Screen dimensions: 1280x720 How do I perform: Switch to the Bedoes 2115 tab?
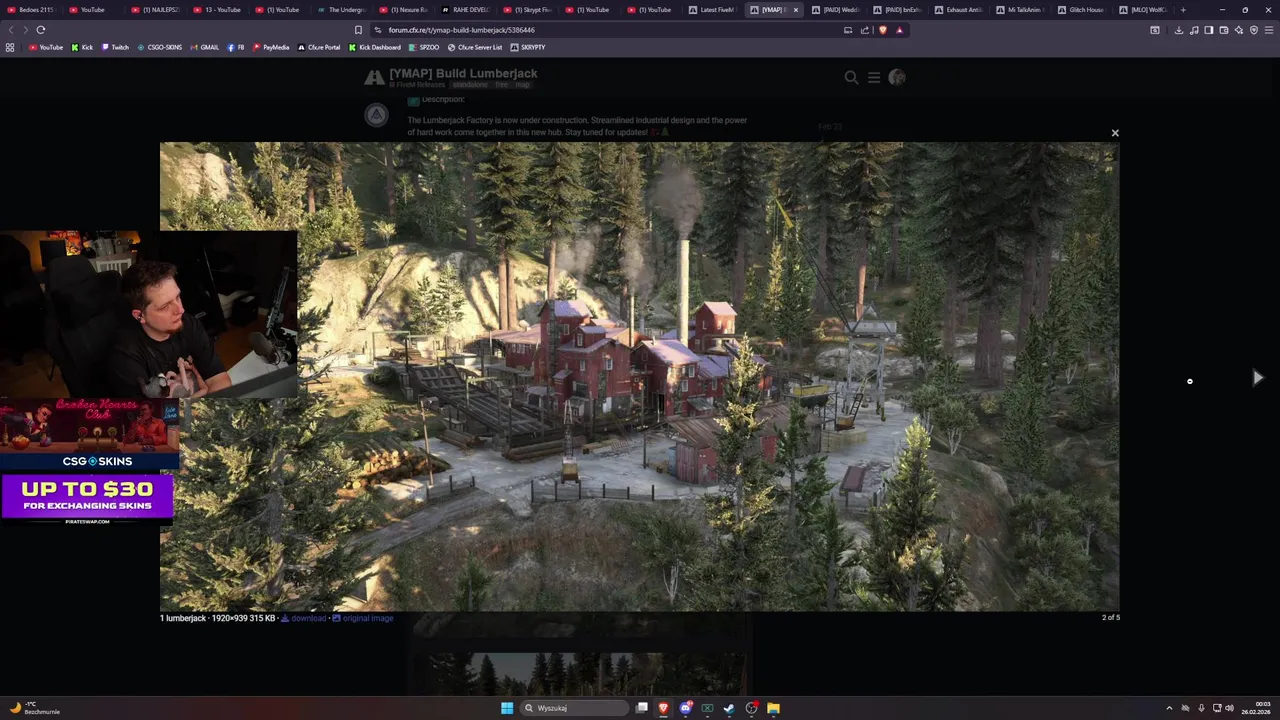point(32,10)
